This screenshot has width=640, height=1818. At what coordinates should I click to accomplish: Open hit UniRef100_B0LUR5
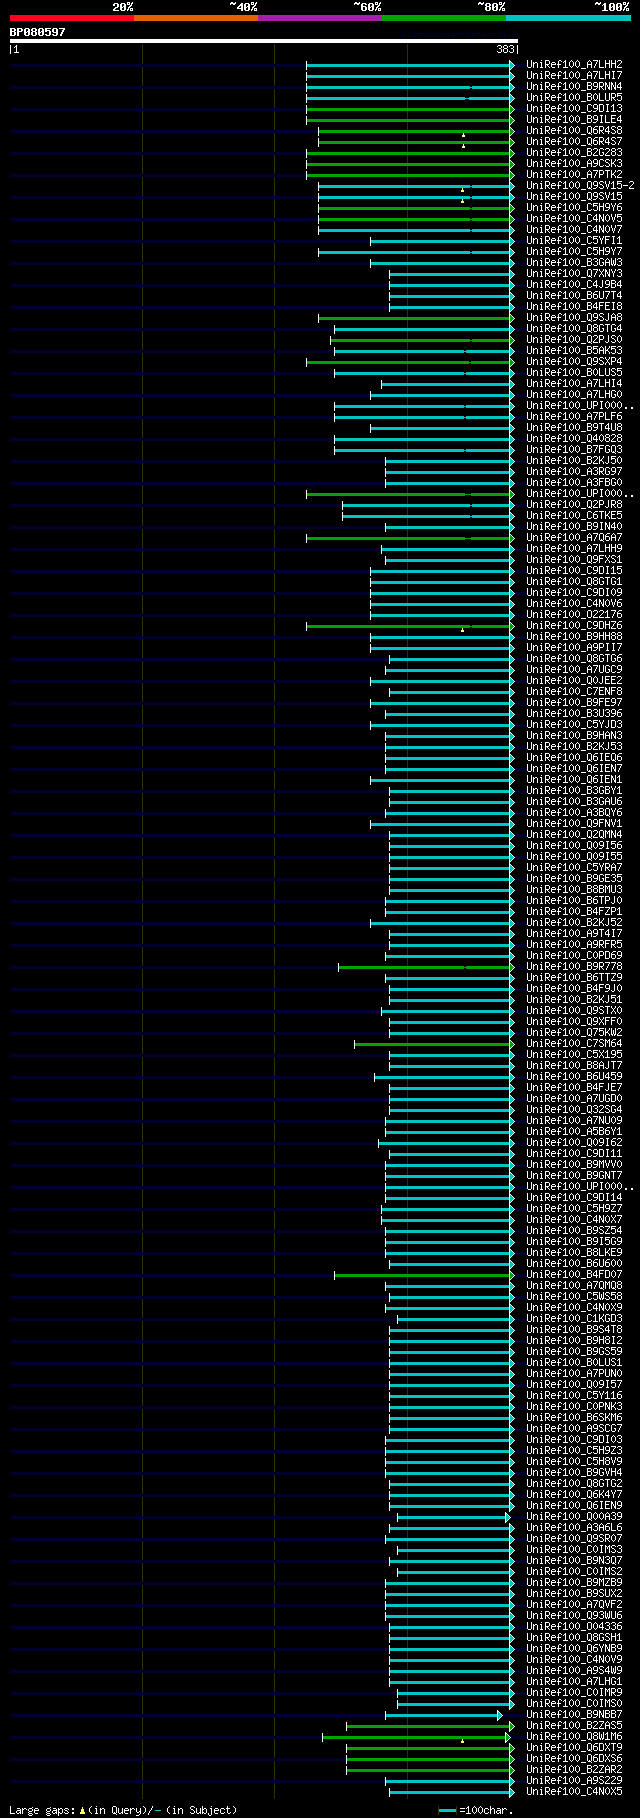574,98
